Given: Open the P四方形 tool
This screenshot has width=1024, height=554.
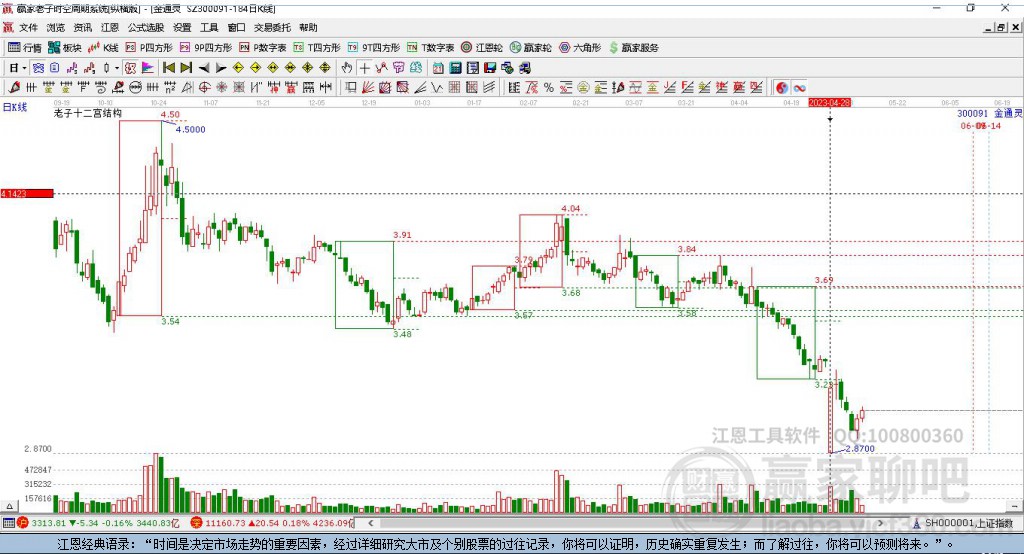Looking at the screenshot, I should (149, 48).
